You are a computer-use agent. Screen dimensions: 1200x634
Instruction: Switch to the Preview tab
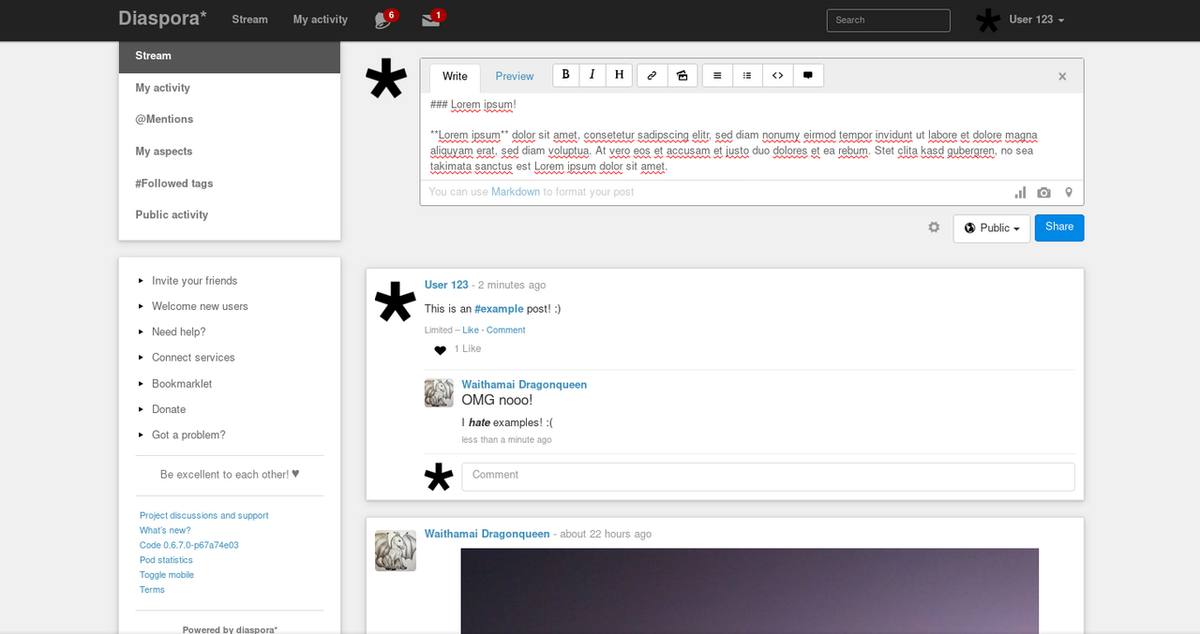click(514, 76)
